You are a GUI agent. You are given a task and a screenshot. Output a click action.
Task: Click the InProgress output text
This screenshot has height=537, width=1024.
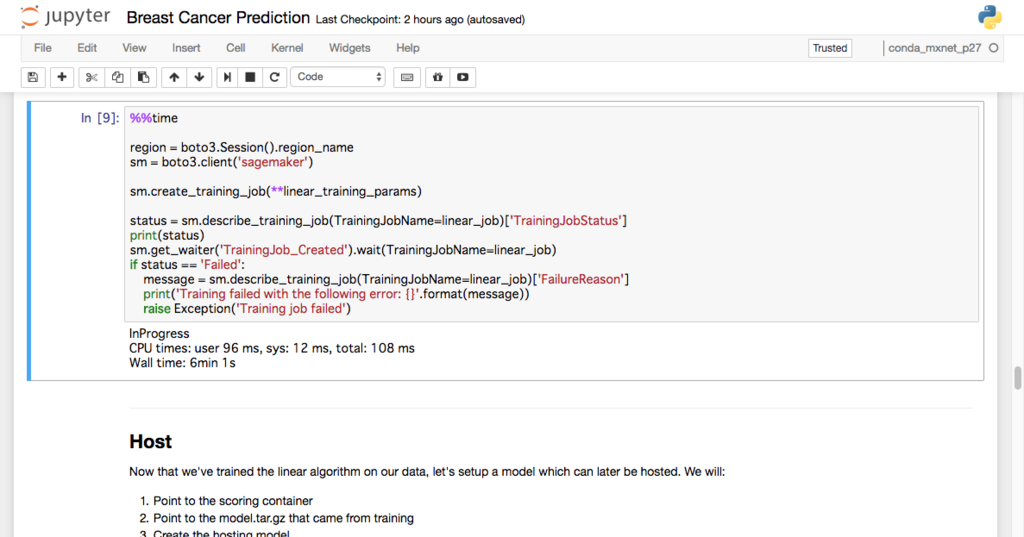(x=159, y=333)
